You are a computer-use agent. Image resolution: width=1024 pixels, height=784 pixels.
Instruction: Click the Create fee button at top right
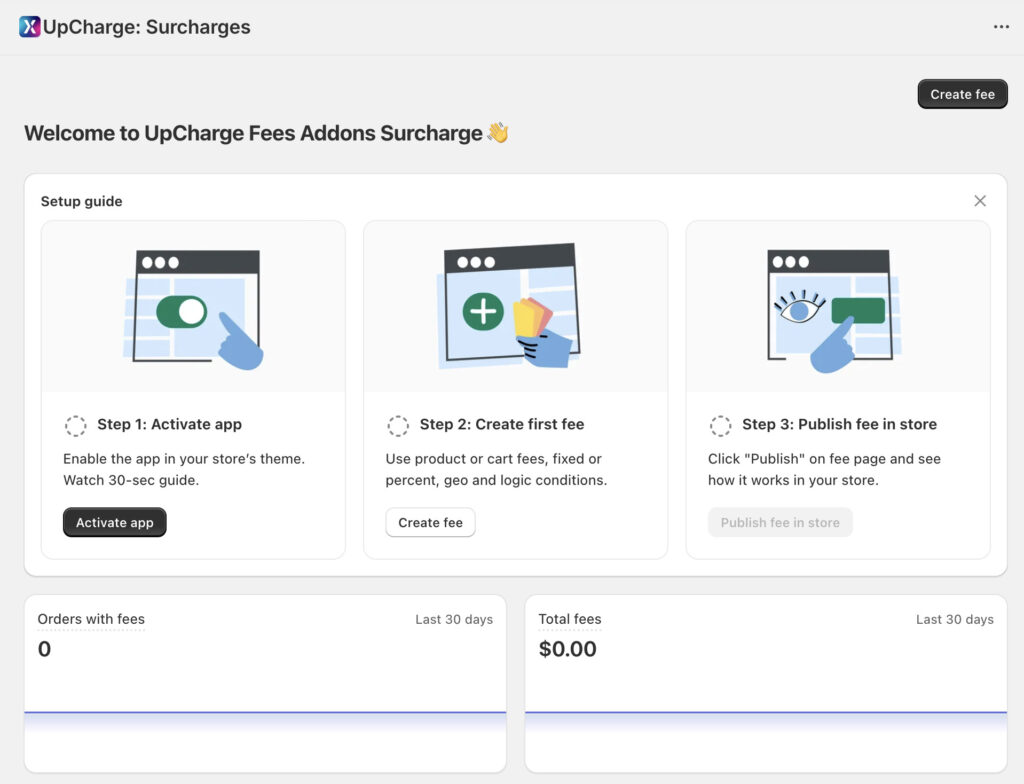click(x=962, y=94)
